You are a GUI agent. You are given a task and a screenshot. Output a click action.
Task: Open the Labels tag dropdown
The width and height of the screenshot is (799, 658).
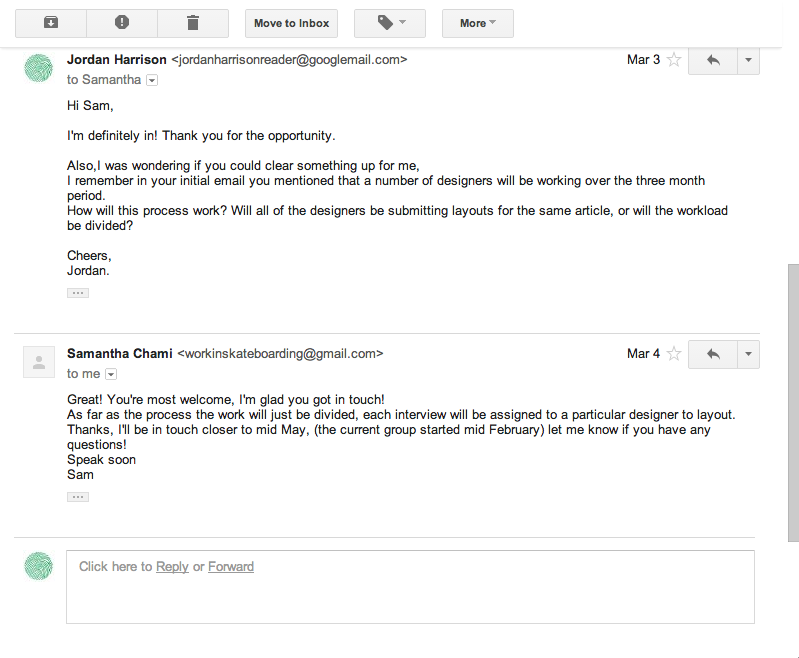tap(389, 23)
